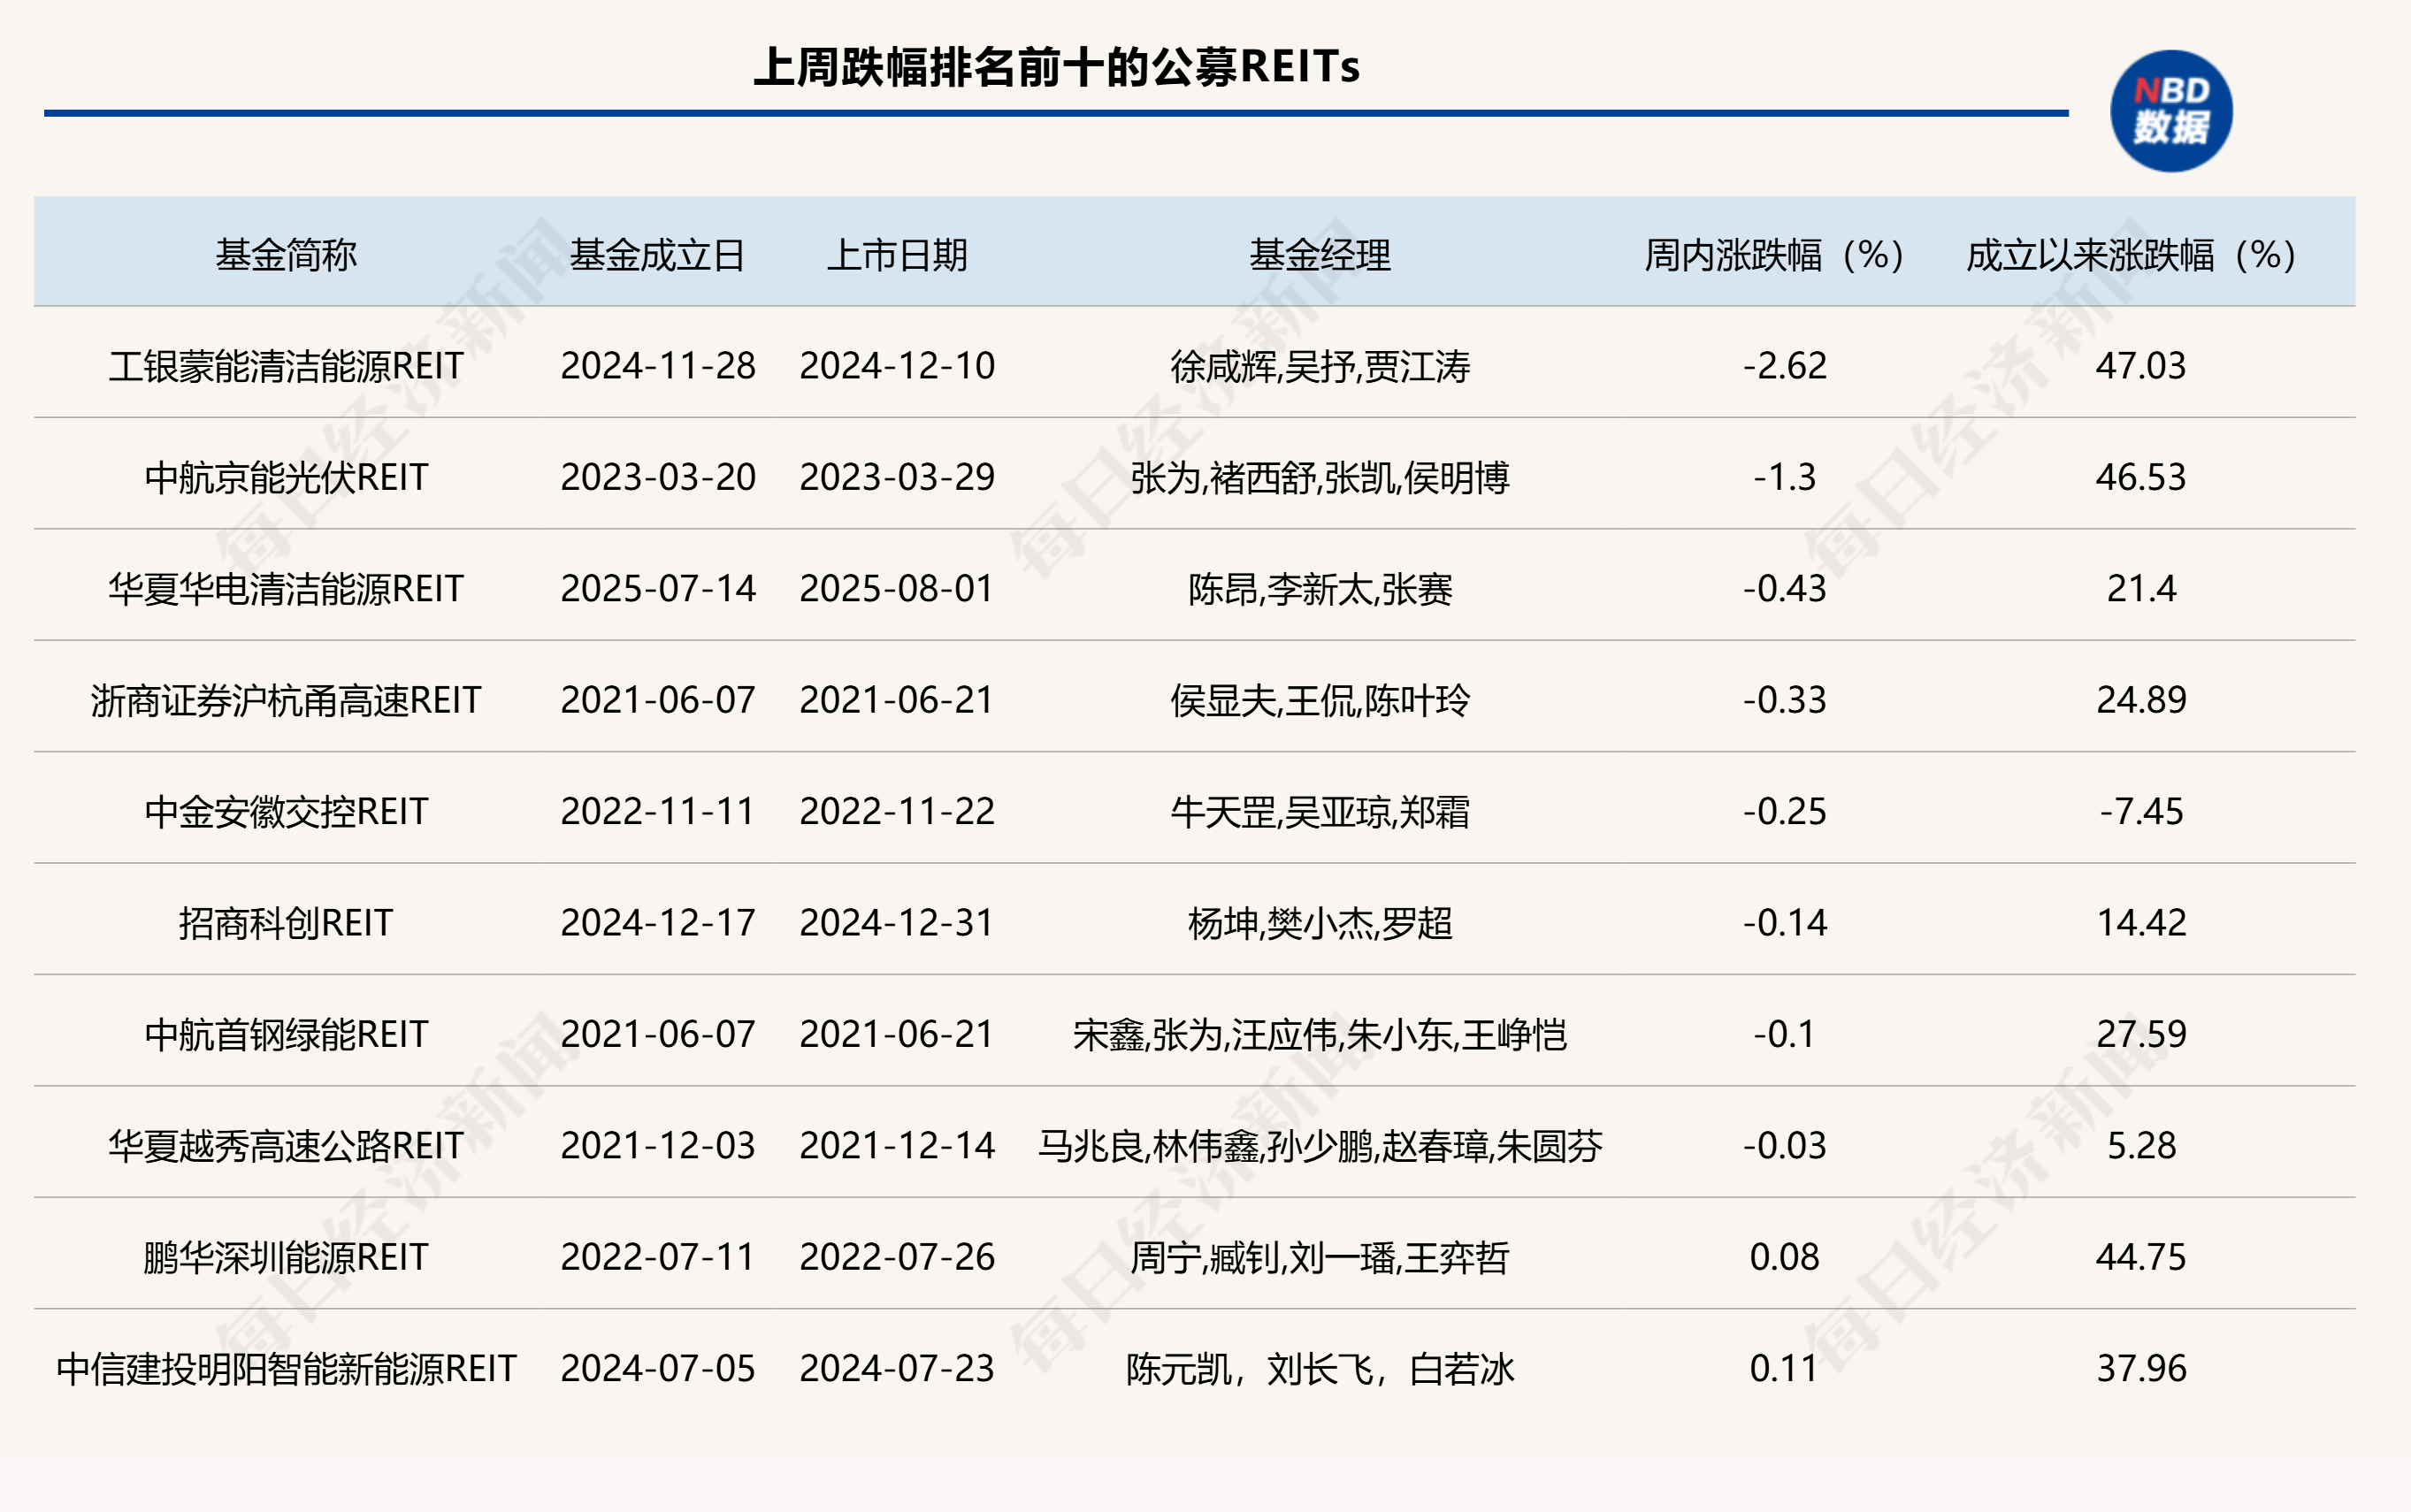The width and height of the screenshot is (2411, 1512).
Task: Select fund name 工银蒙能清洁能源REIT
Action: tap(286, 366)
